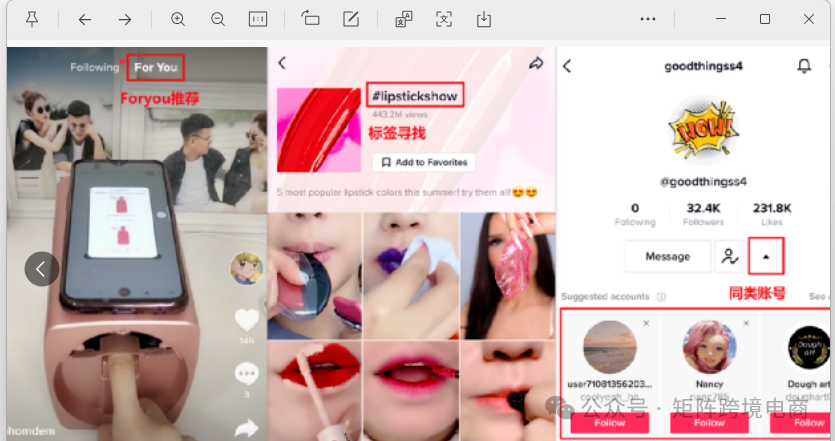Click the notification bell on goodthingss4 profile

(804, 66)
